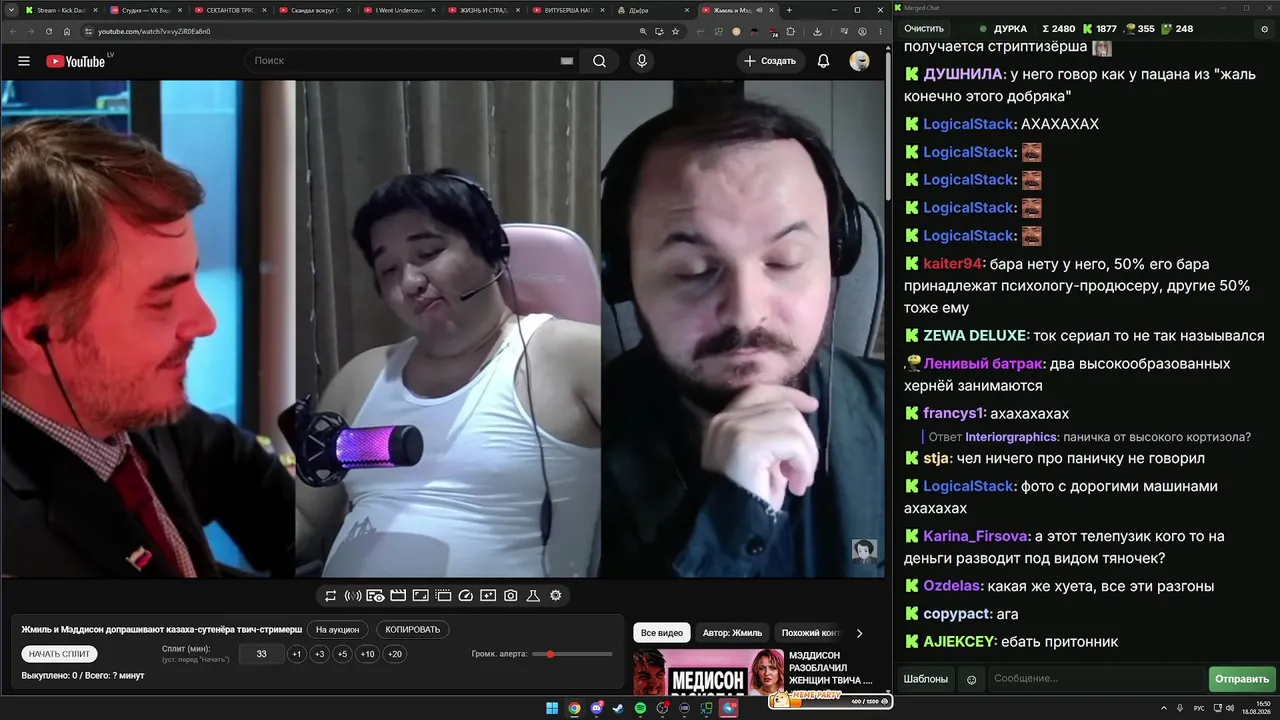This screenshot has width=1280, height=720.
Task: Add +20 minutes to split
Action: (x=395, y=654)
